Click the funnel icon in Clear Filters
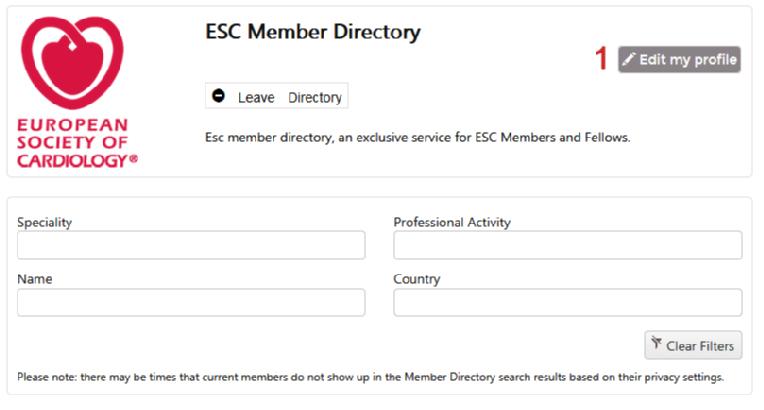Image resolution: width=764 pixels, height=410 pixels. (x=656, y=343)
